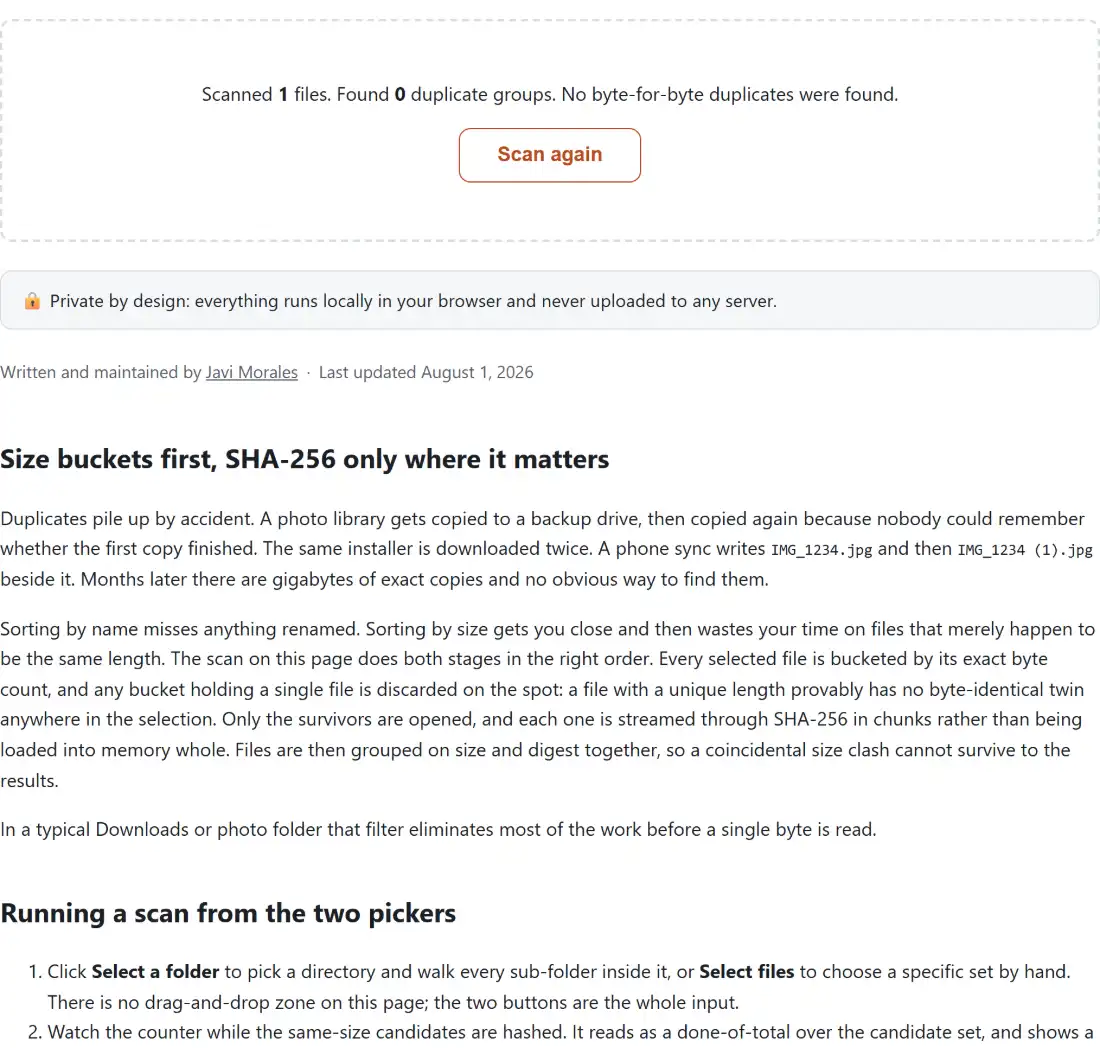Click the bold 'Select files' text
The width and height of the screenshot is (1100, 1048).
tap(746, 972)
